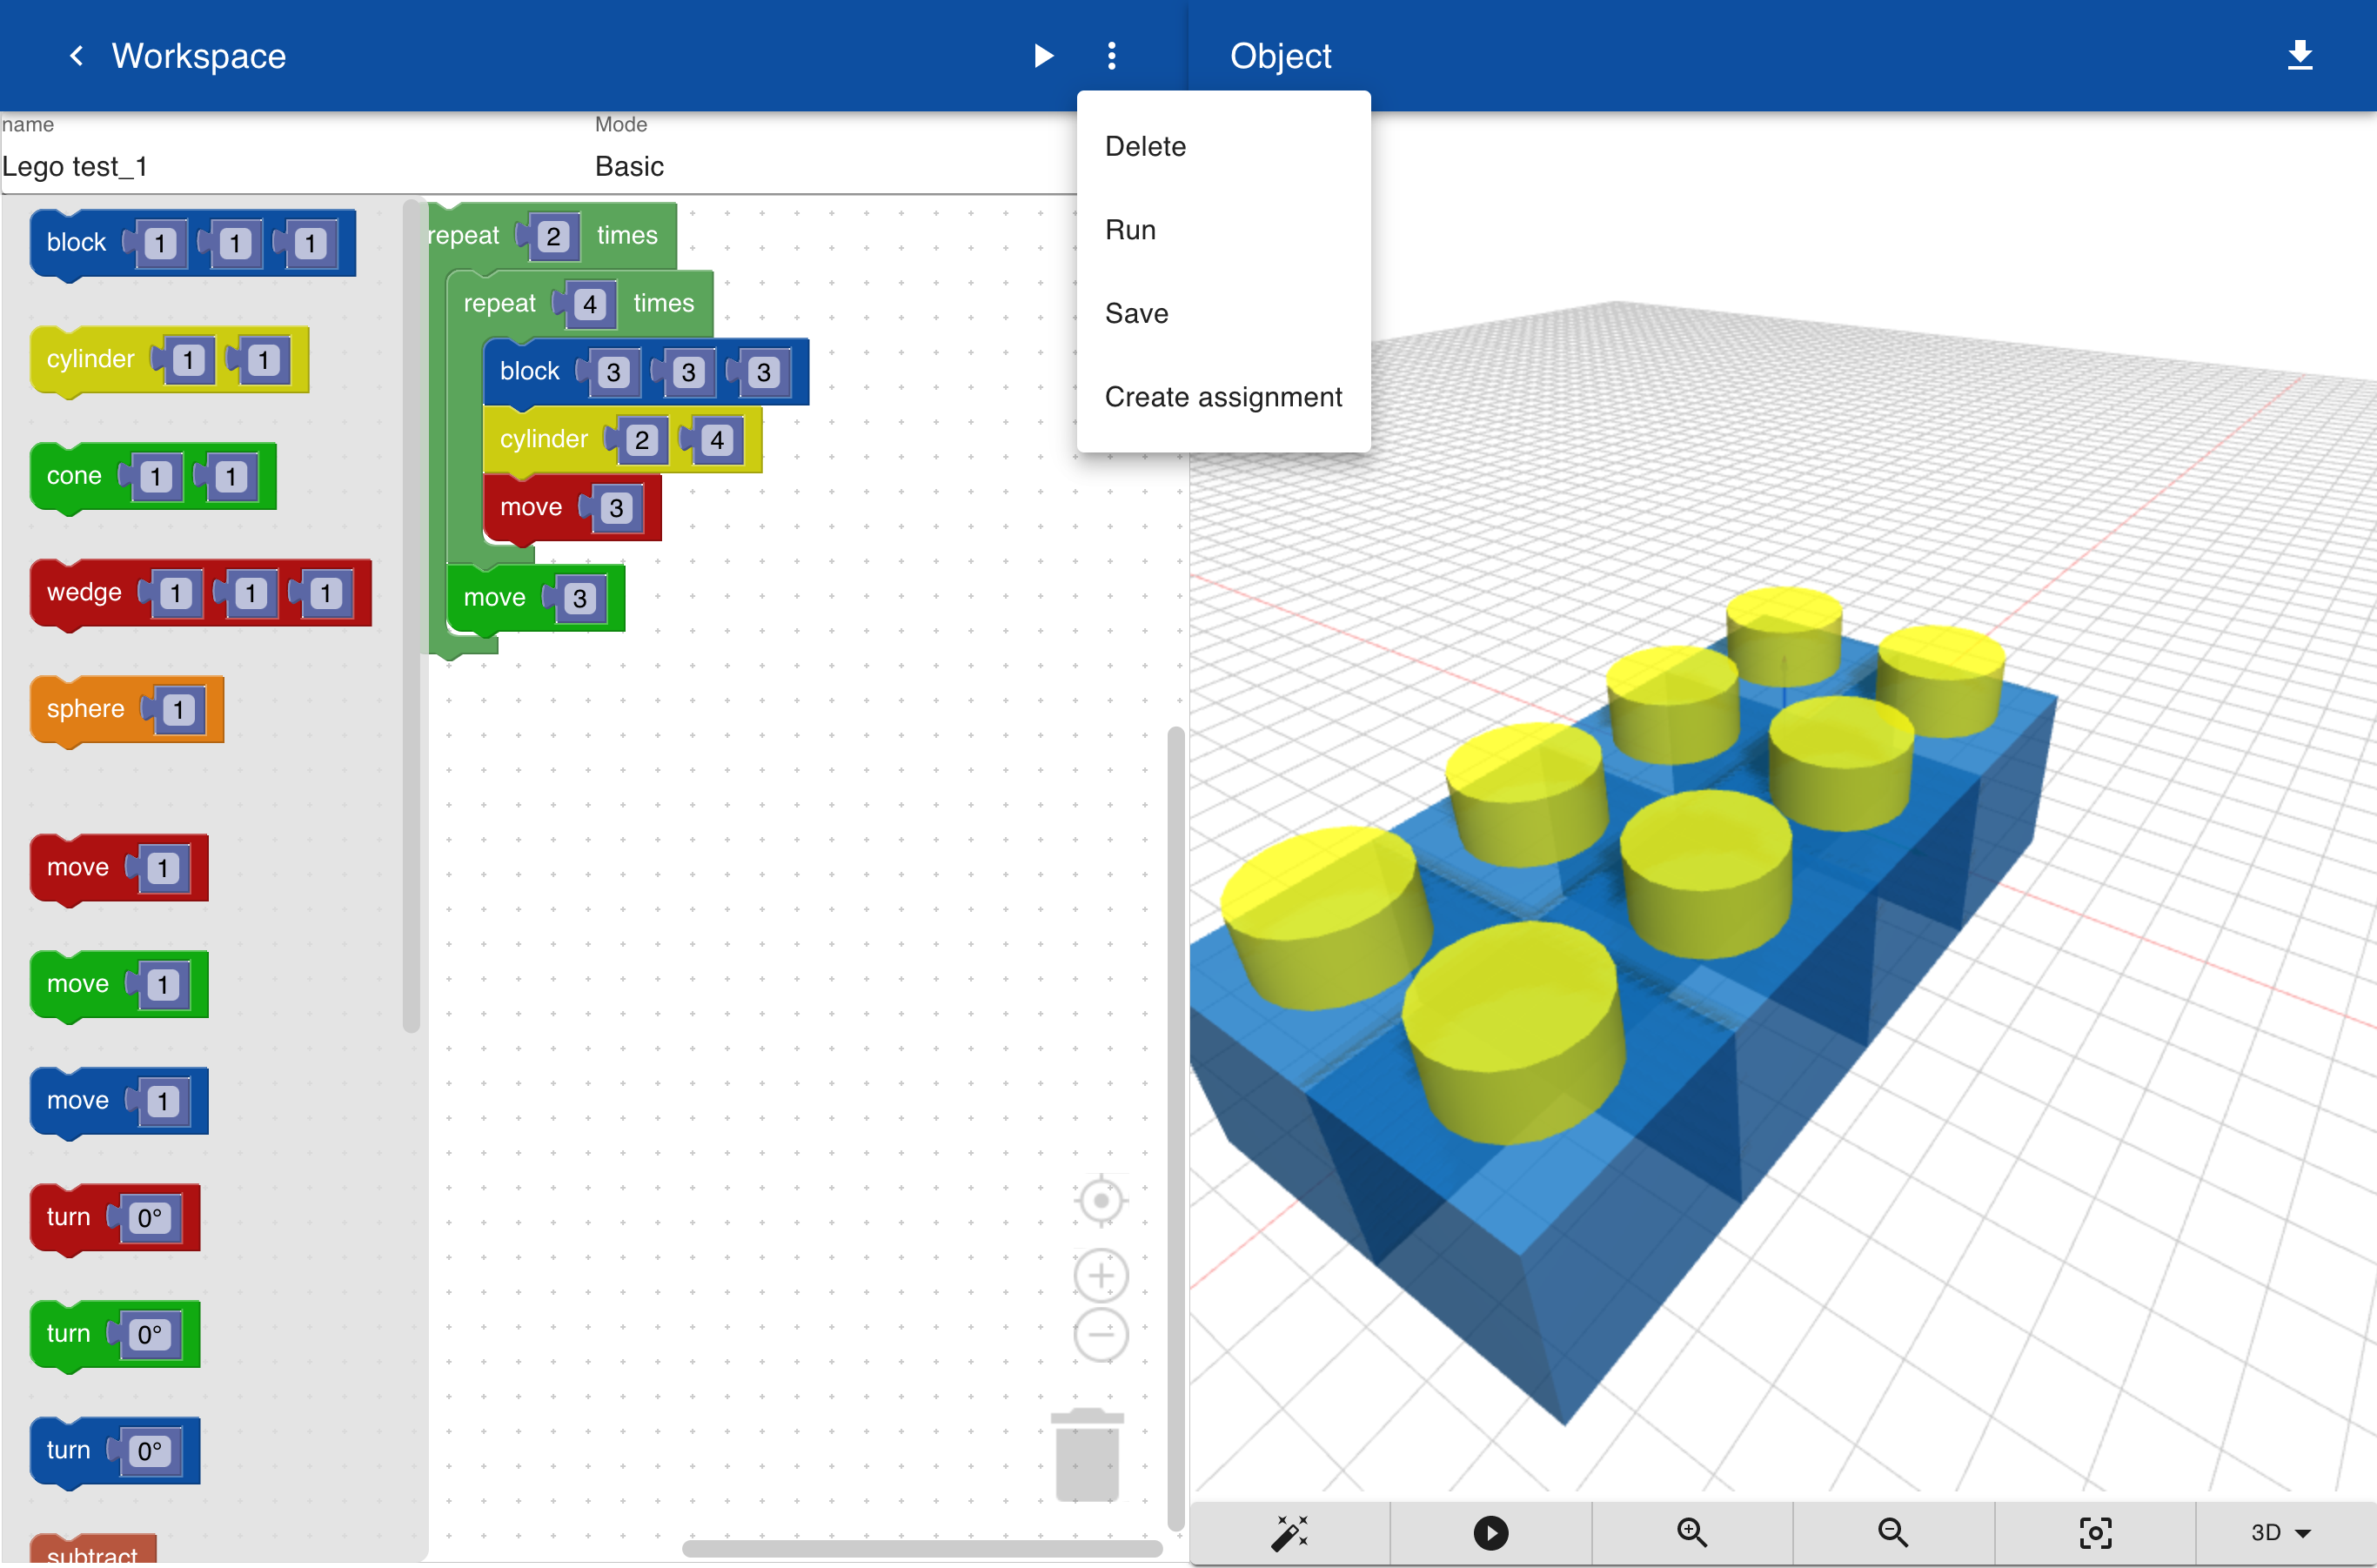Select Delete from the overflow menu
This screenshot has height=1568, width=2377.
click(1223, 146)
